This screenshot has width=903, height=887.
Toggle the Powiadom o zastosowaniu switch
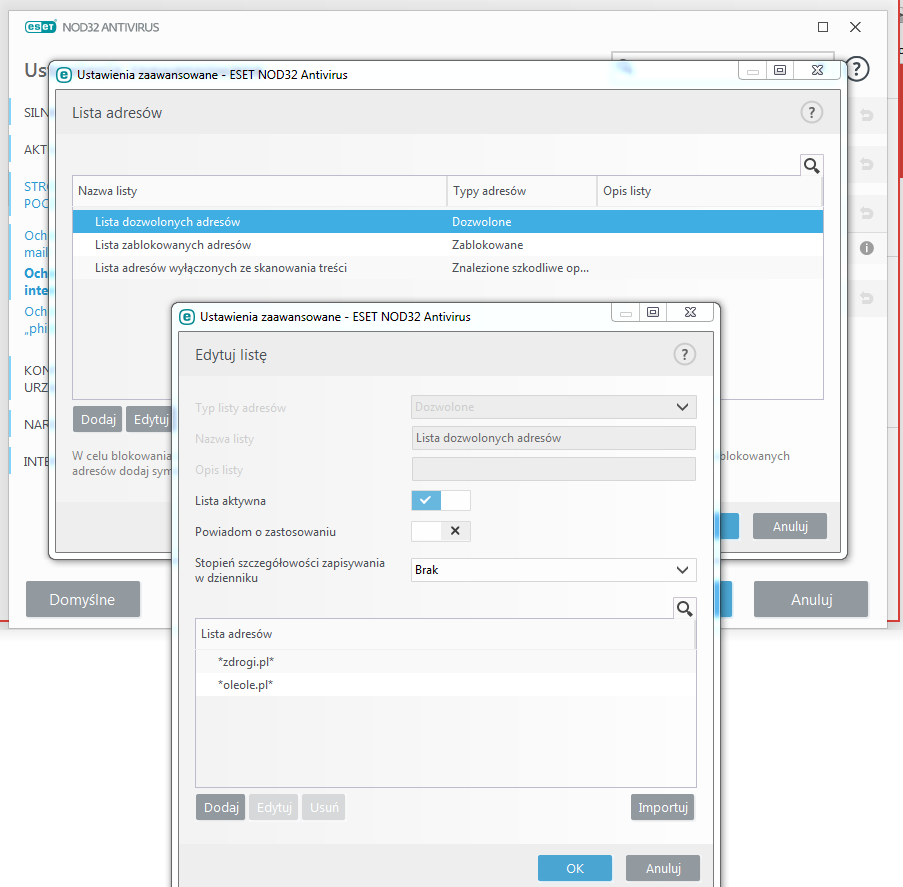pos(441,531)
